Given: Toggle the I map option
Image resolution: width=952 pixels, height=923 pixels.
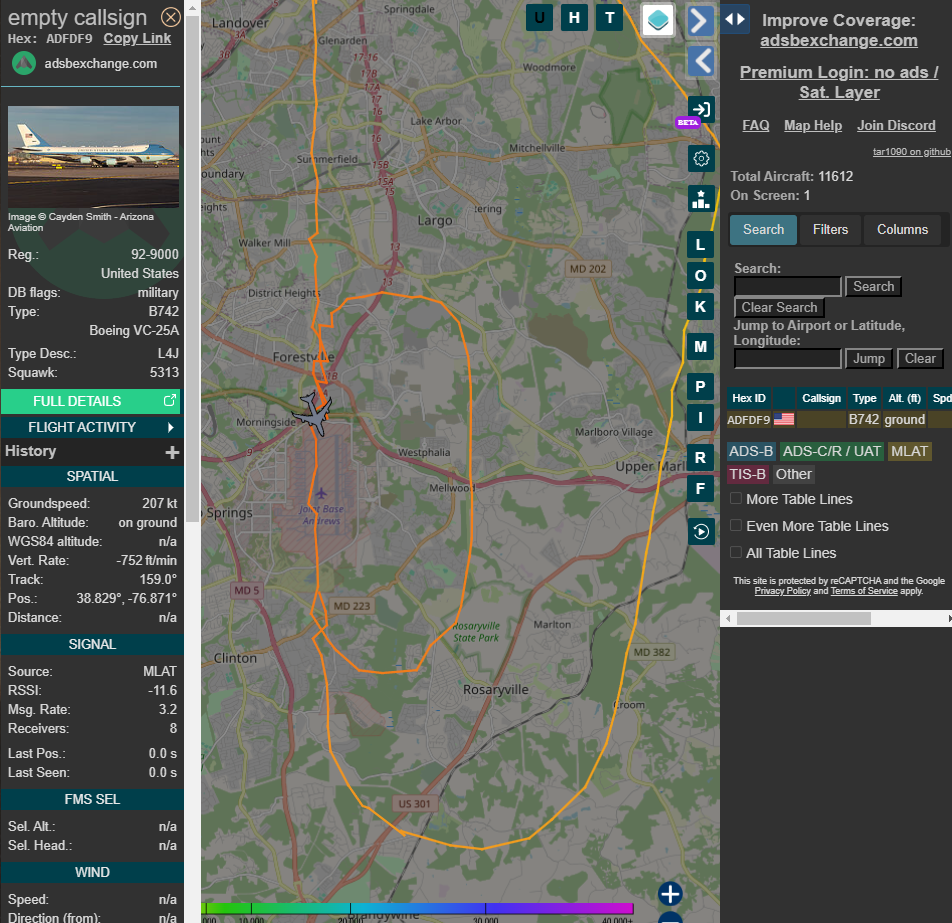Looking at the screenshot, I should [x=700, y=418].
